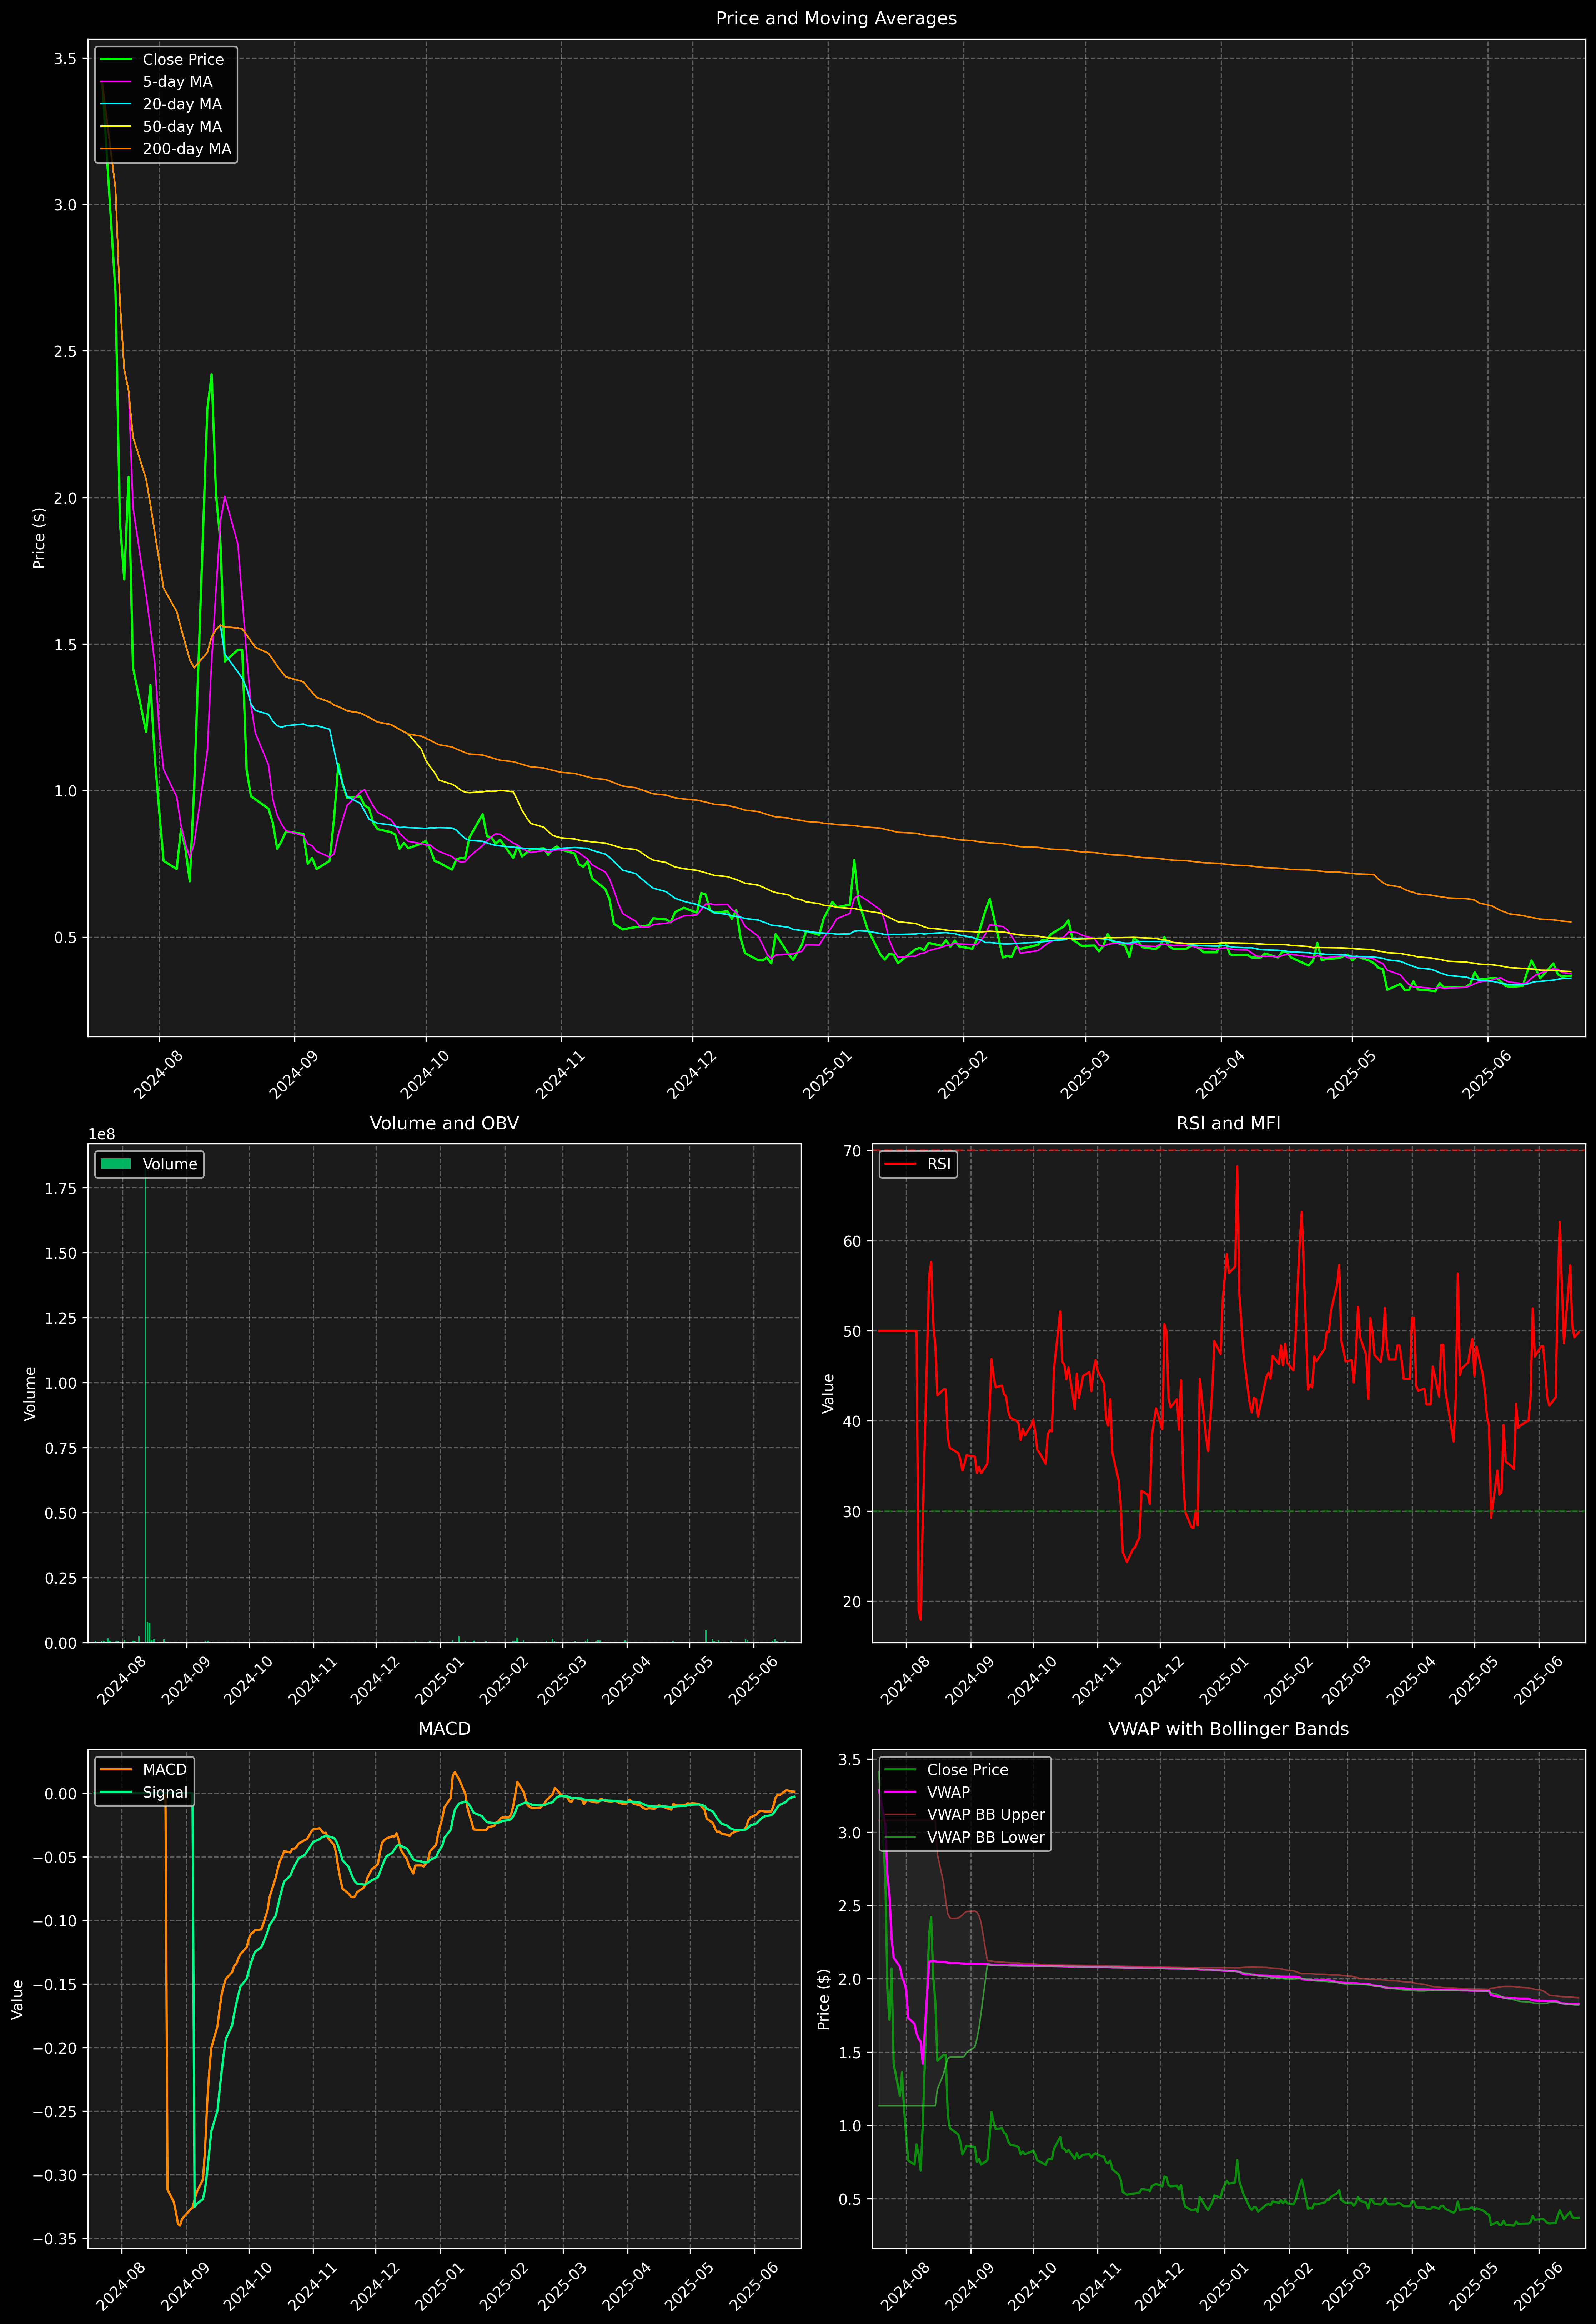
Task: Click the '50-day MA' legend label
Action: 182,127
